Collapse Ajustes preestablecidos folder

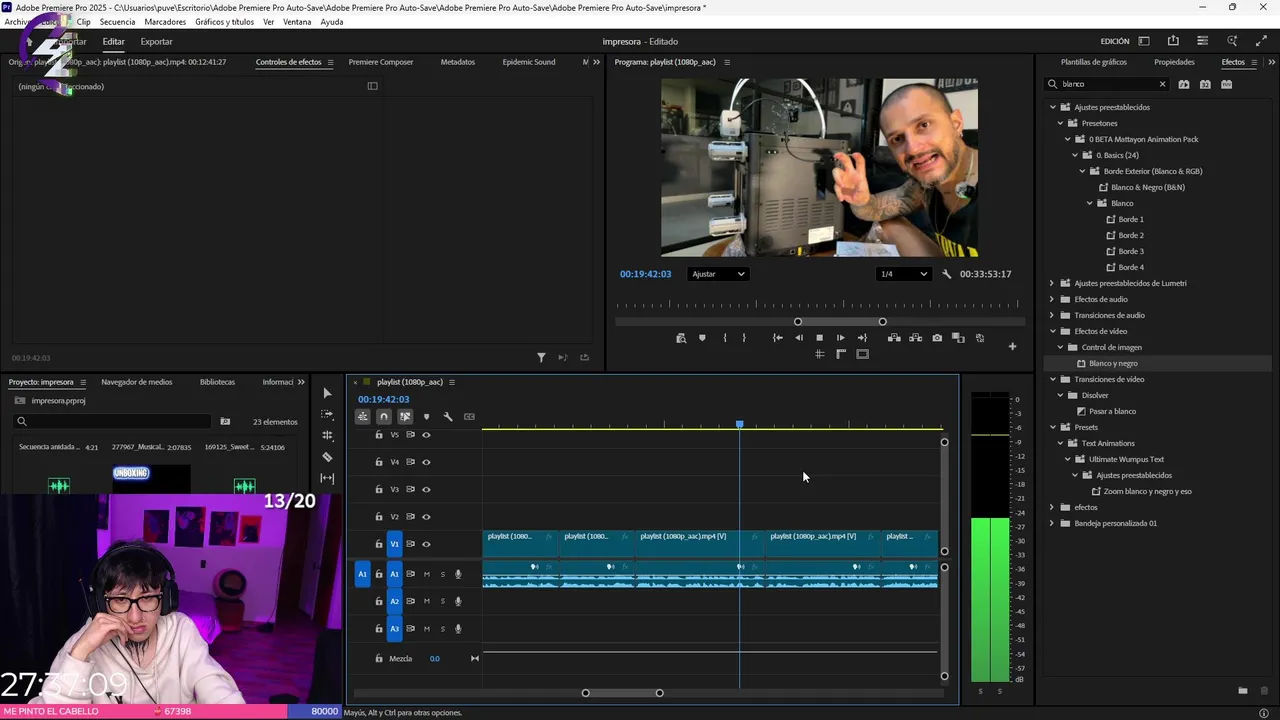point(1052,107)
